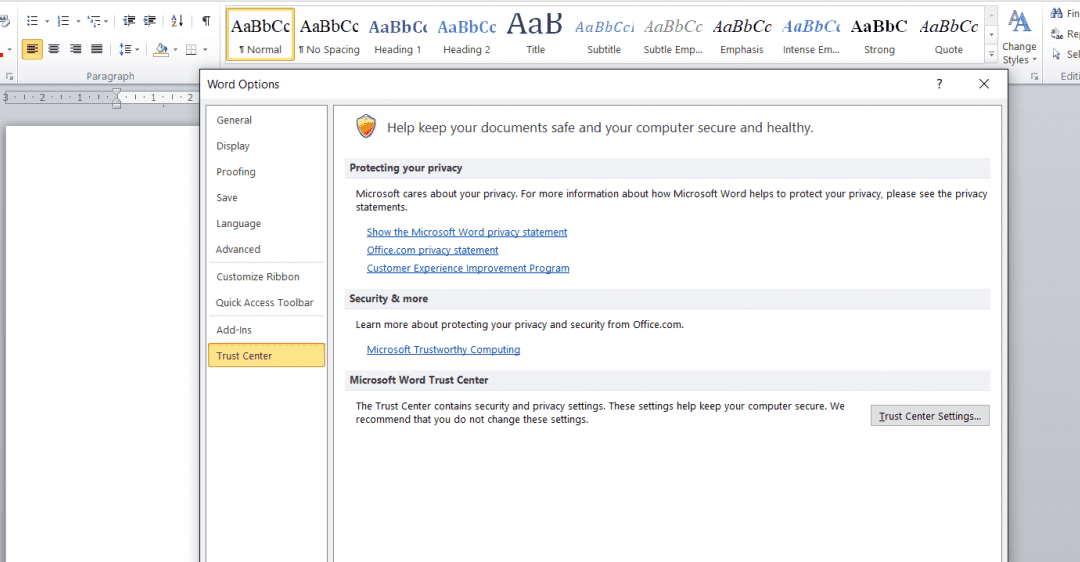Screen dimensions: 1080x562
Task: Decrease the paragraph indent
Action: (129, 21)
